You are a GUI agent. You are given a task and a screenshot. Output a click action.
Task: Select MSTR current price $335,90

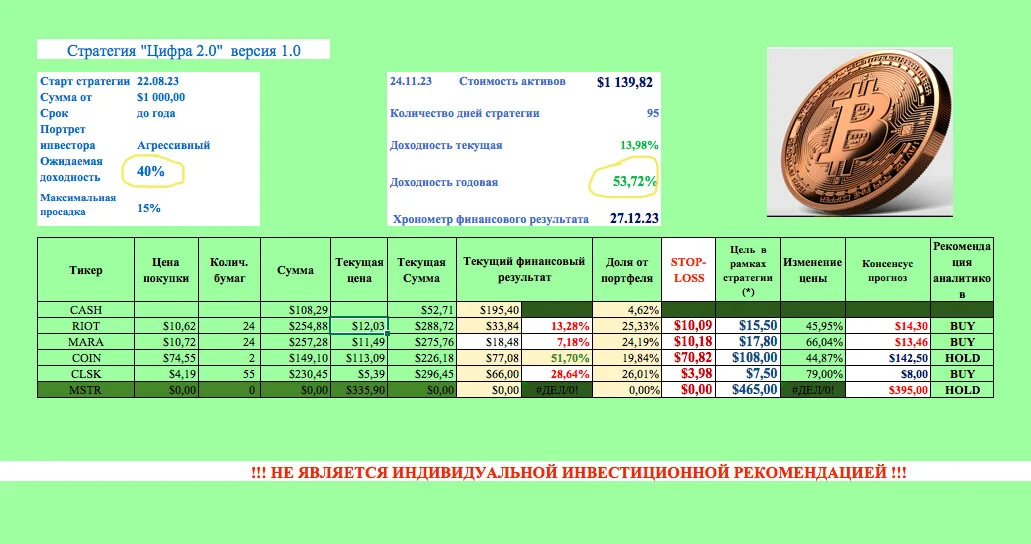coord(359,389)
